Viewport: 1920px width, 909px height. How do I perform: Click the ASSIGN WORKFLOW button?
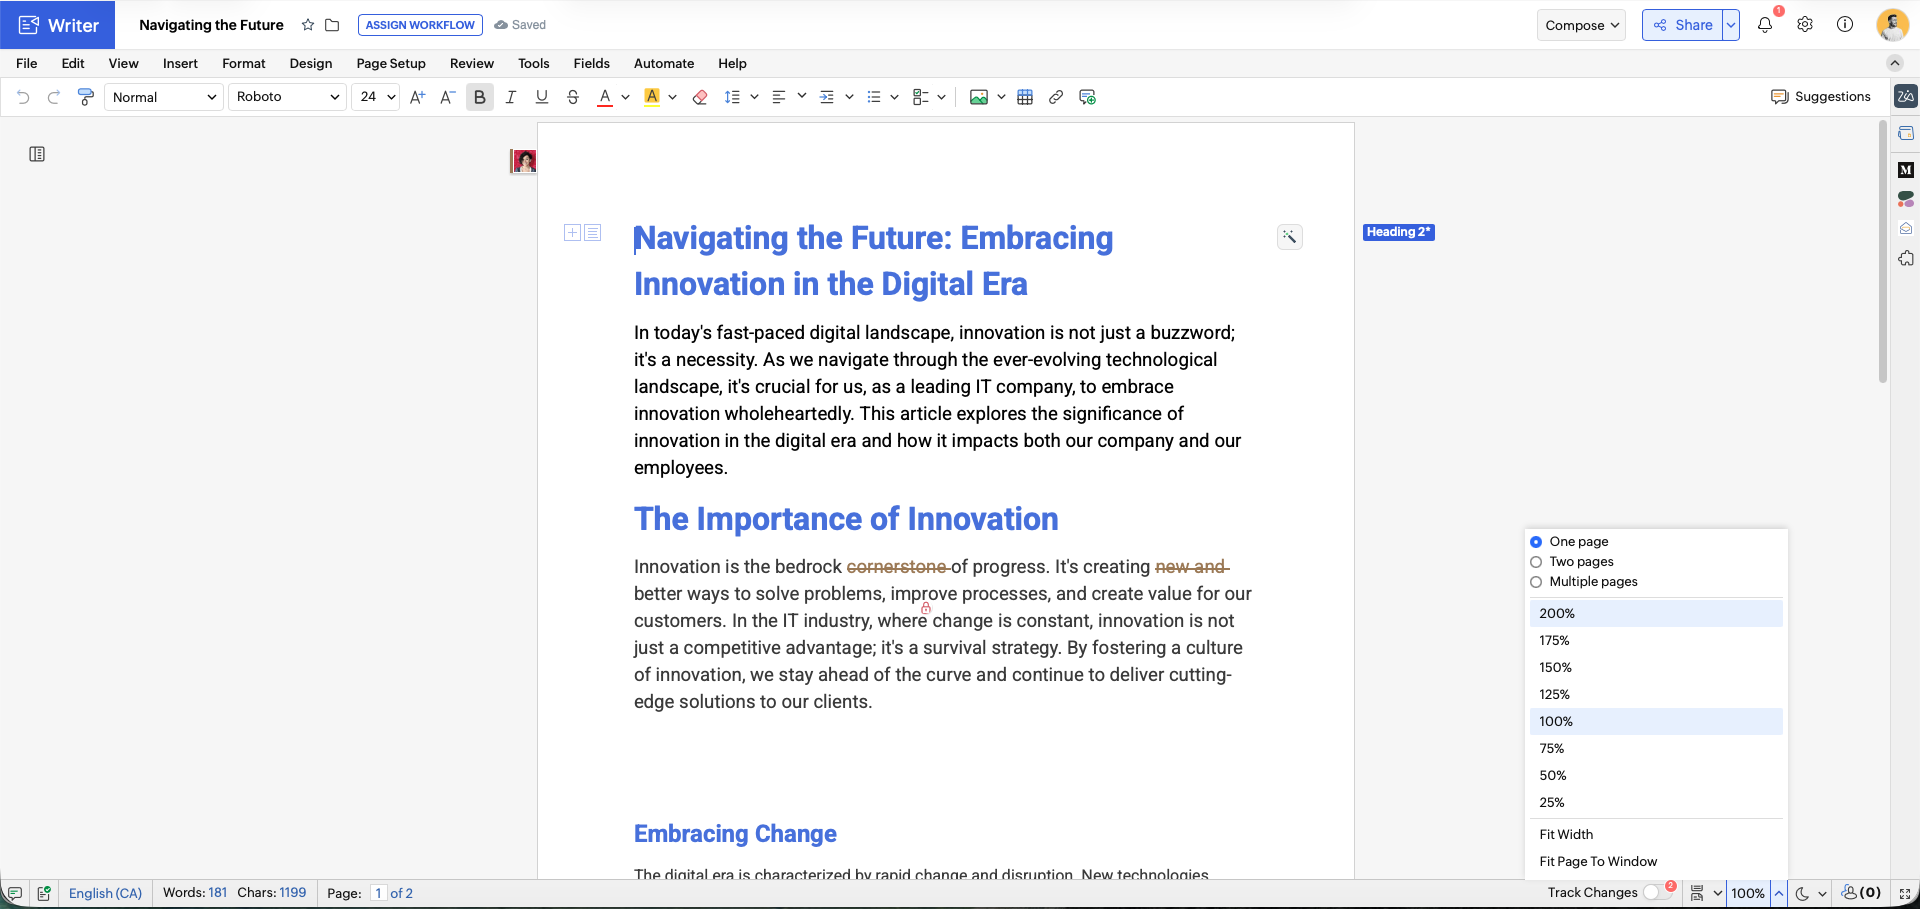point(420,25)
